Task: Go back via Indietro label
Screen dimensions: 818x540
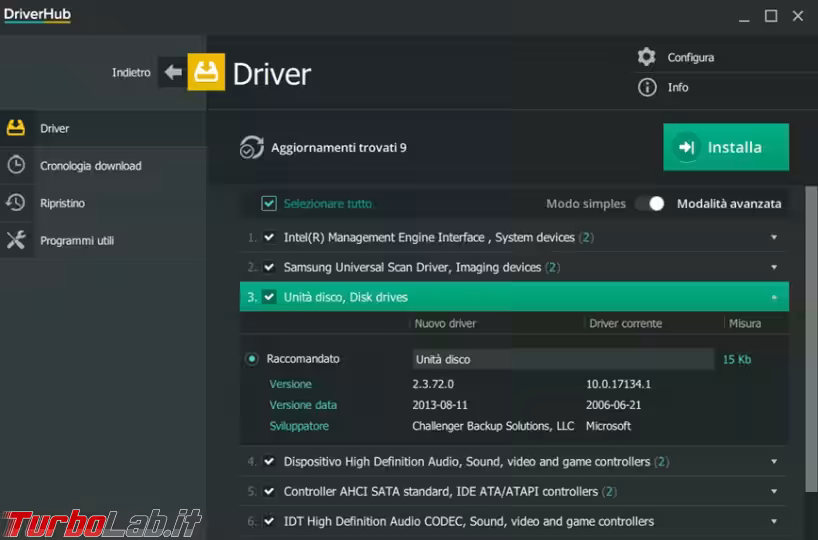Action: coord(131,73)
